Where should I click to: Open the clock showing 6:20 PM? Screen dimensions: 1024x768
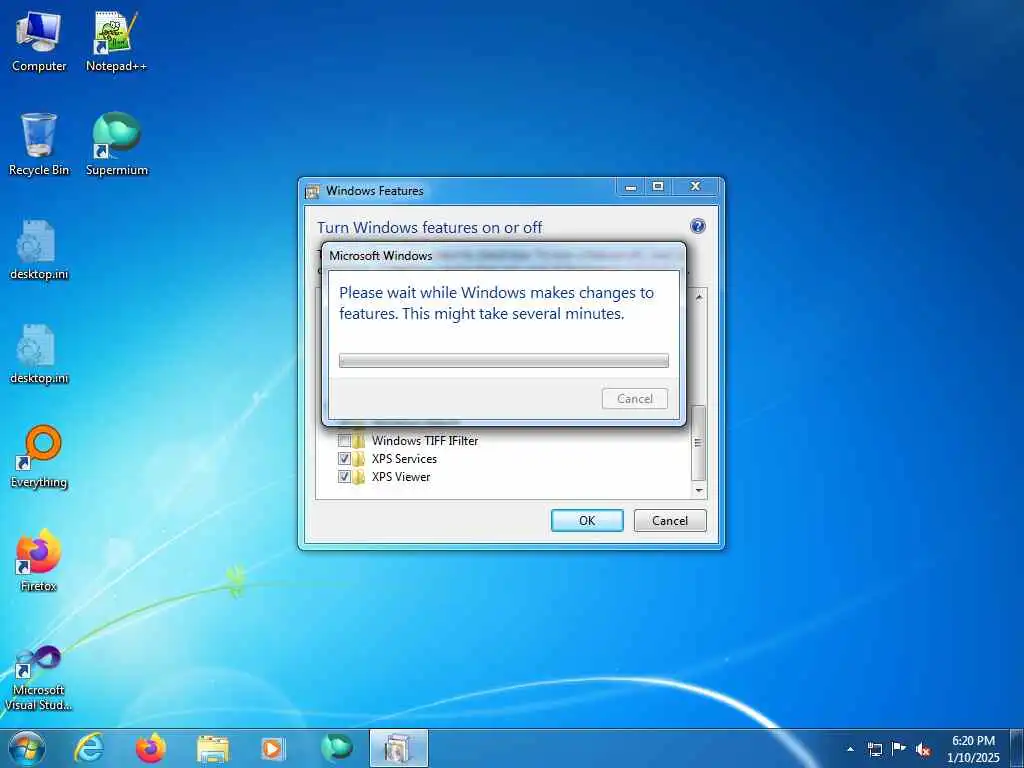click(973, 749)
